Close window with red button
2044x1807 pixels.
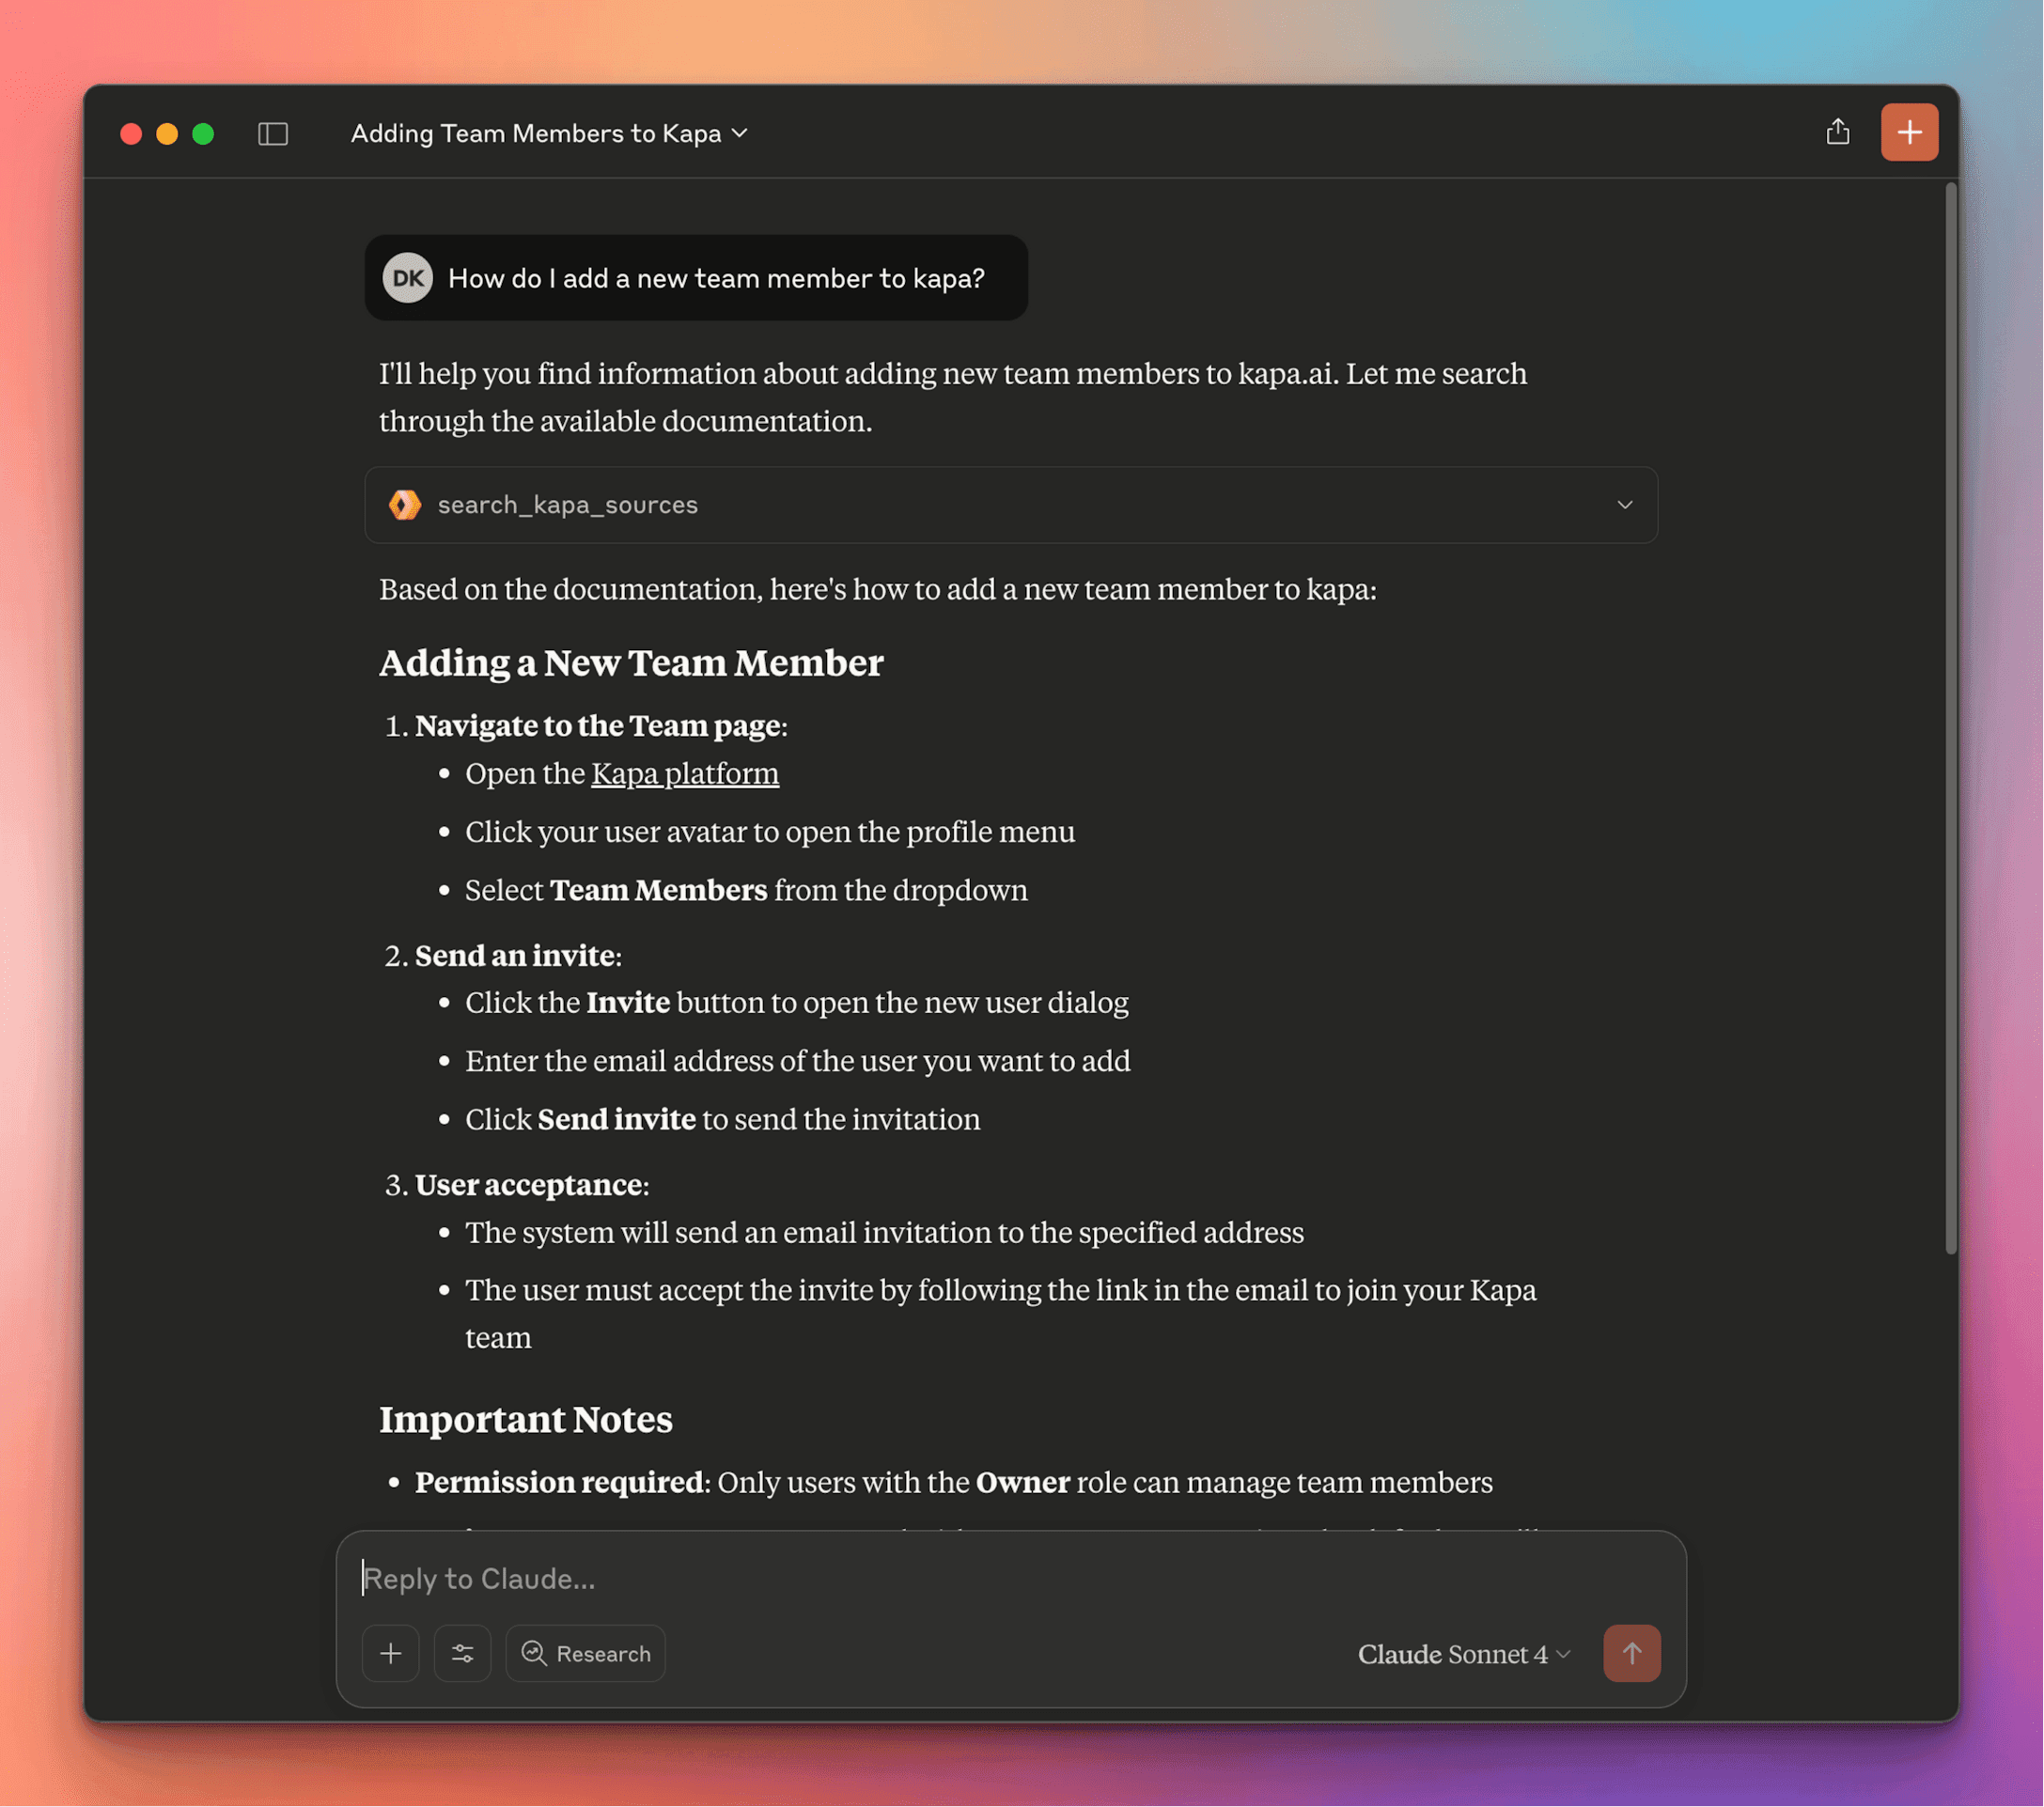(131, 133)
